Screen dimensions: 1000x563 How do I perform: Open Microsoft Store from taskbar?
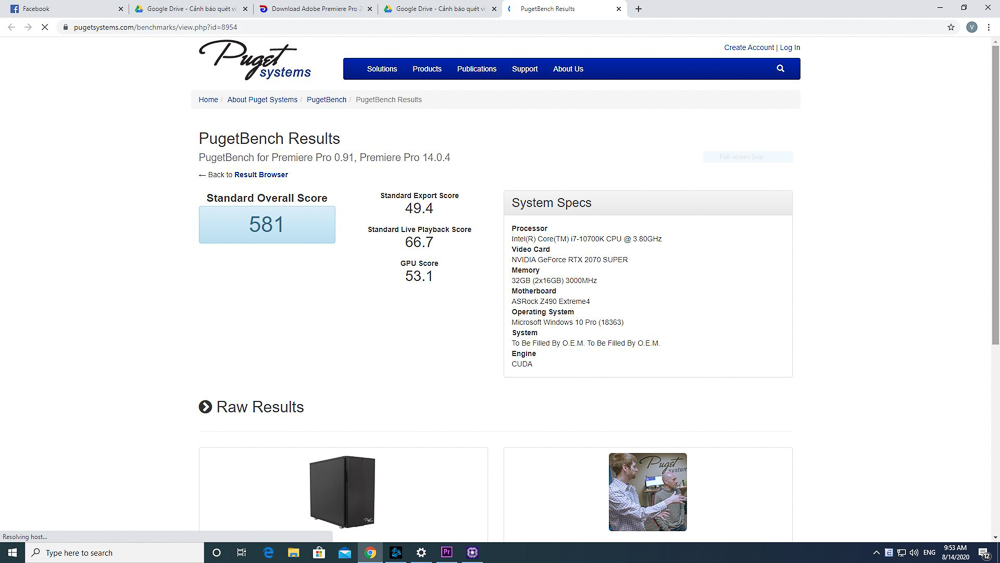tap(319, 552)
